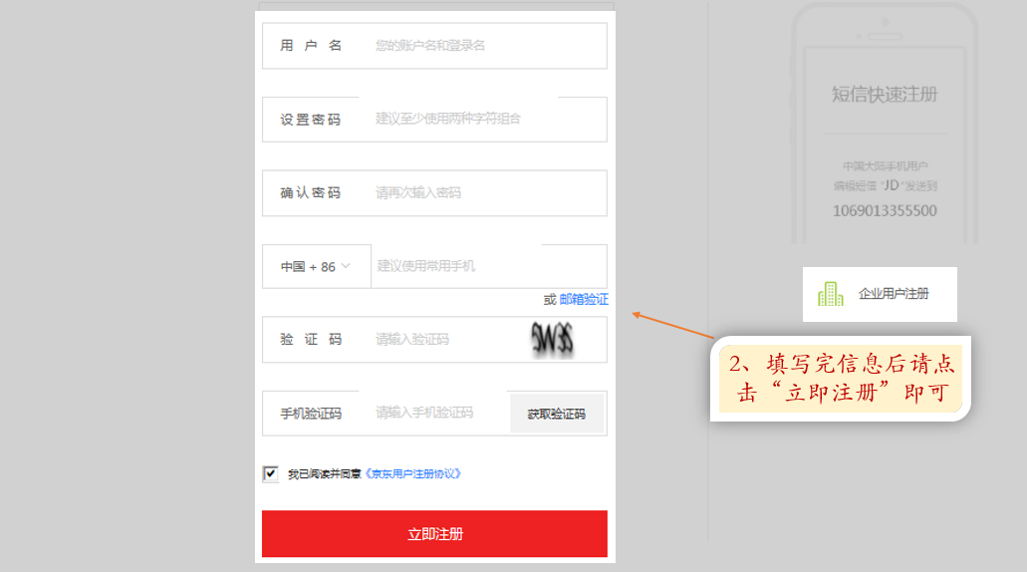Open the 京东用户注册协议 agreement link
Image resolution: width=1027 pixels, height=573 pixels.
413,474
